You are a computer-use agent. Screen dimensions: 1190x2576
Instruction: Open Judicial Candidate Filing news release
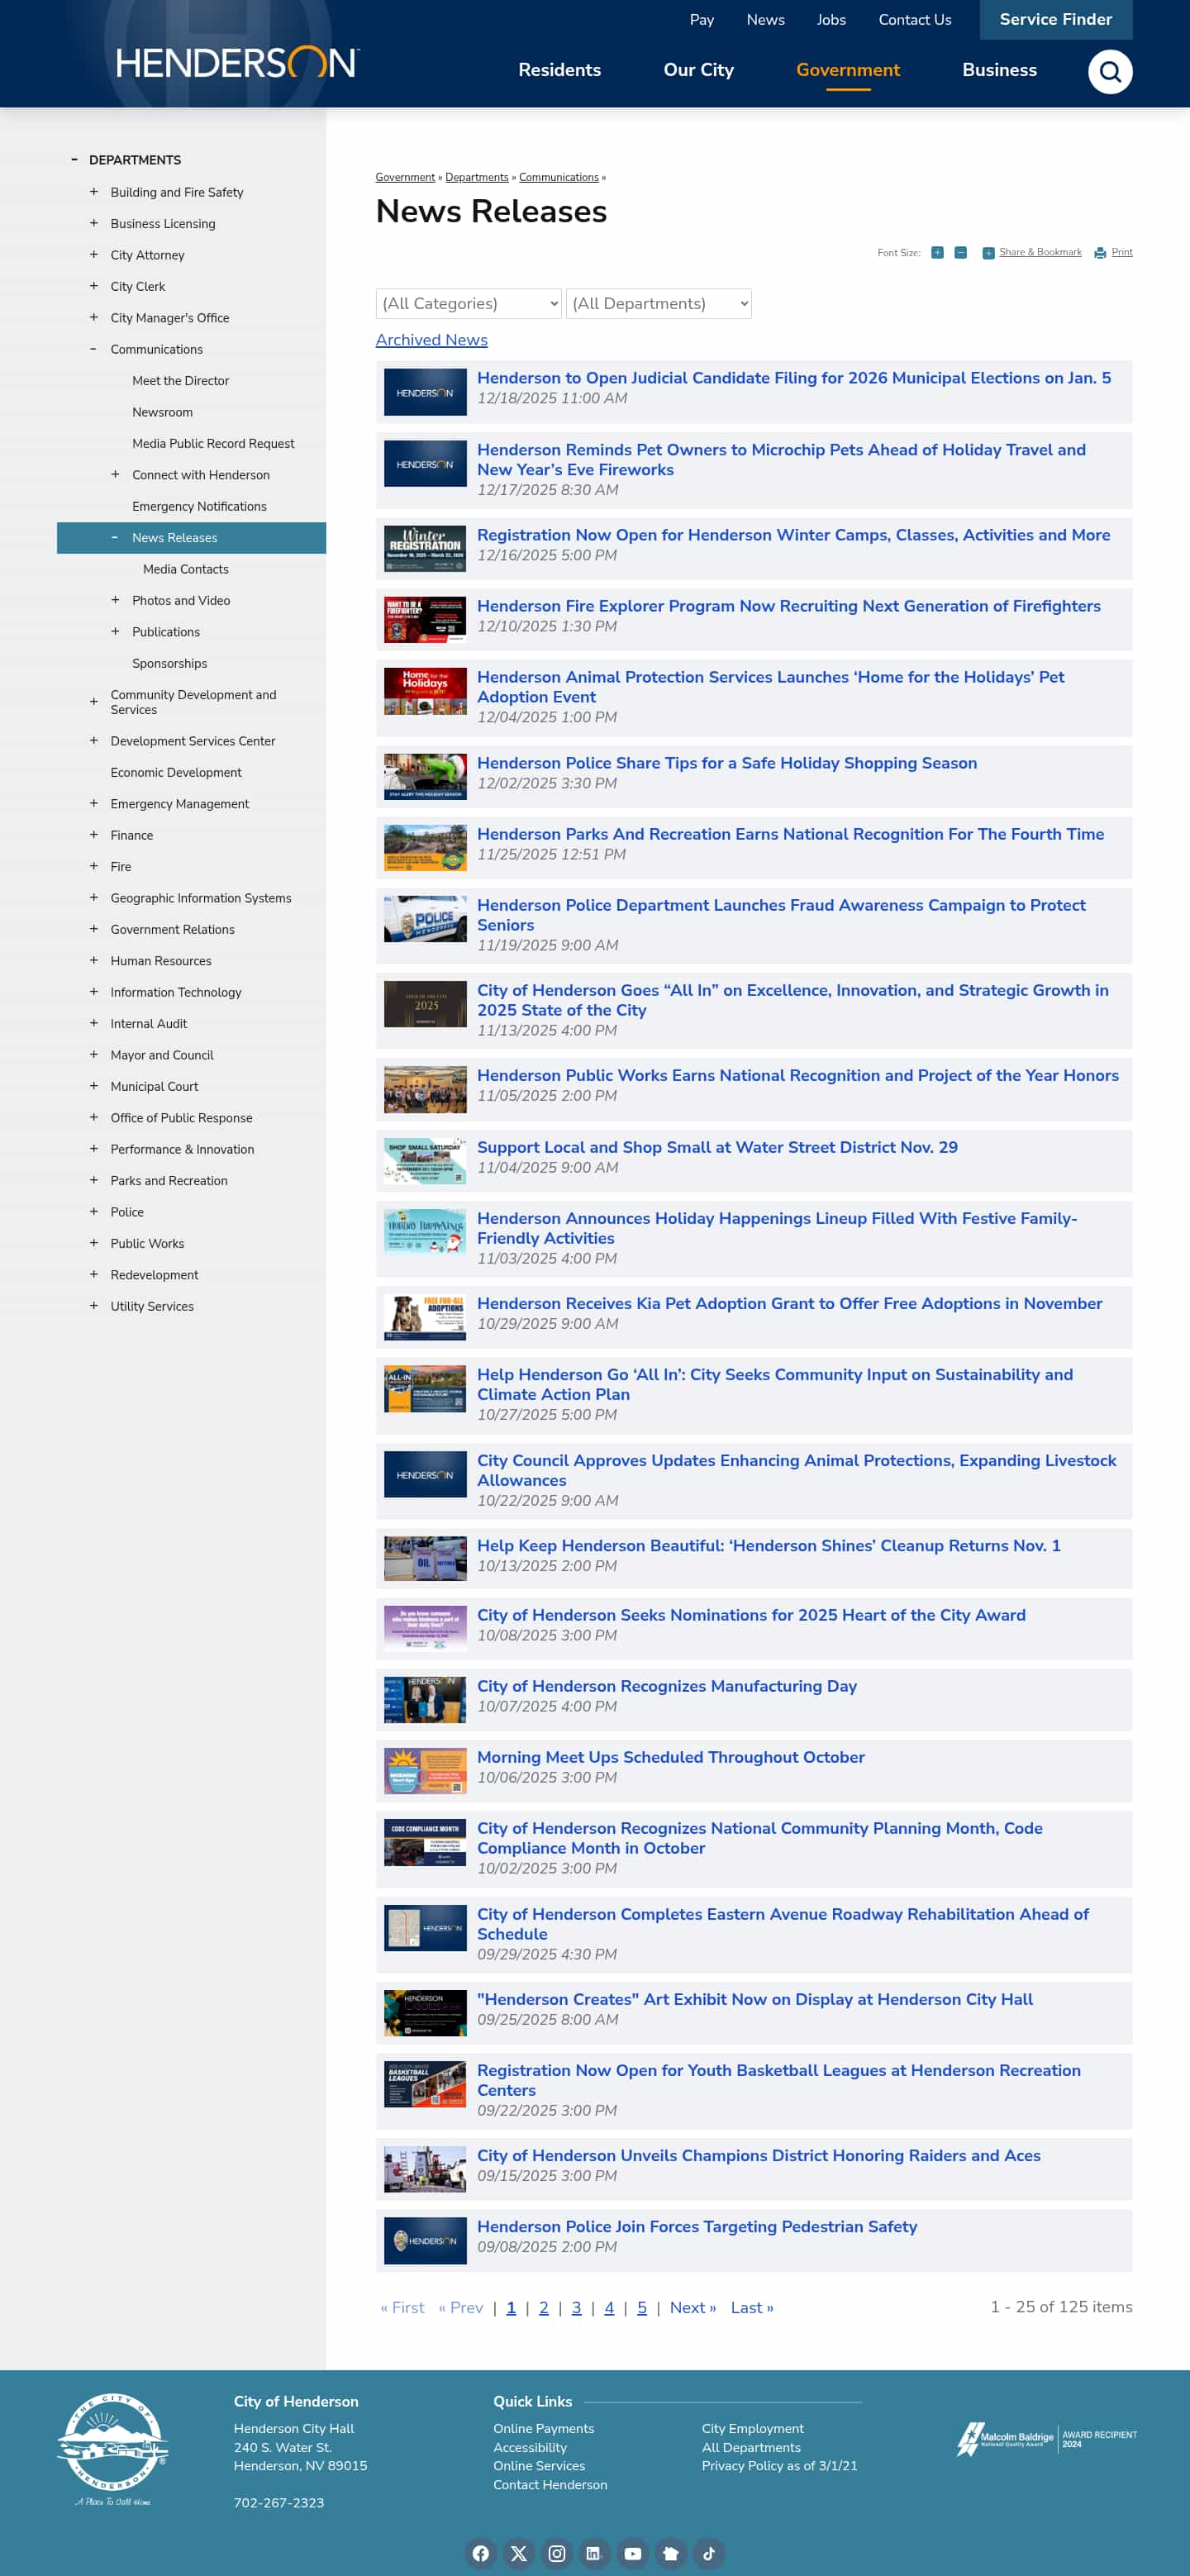pyautogui.click(x=793, y=378)
